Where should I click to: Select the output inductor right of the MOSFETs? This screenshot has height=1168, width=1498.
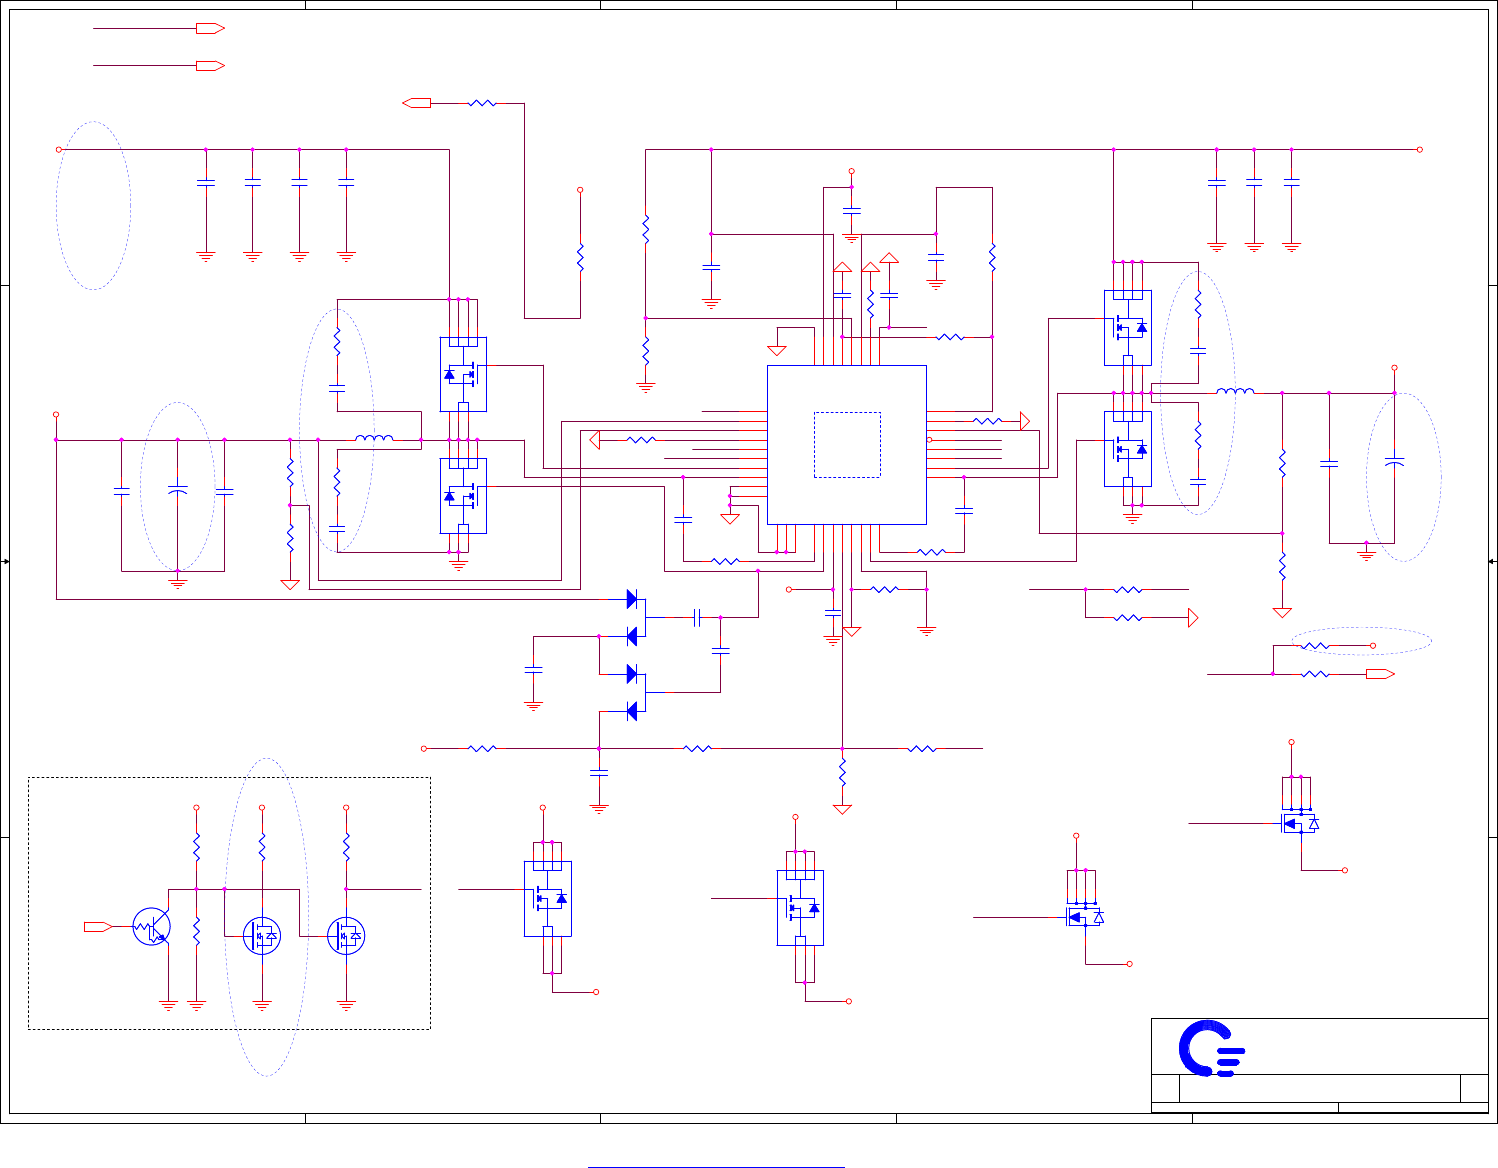click(1235, 391)
